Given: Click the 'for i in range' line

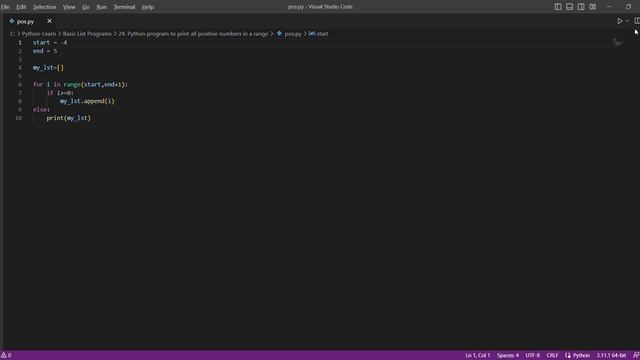Looking at the screenshot, I should [x=80, y=84].
